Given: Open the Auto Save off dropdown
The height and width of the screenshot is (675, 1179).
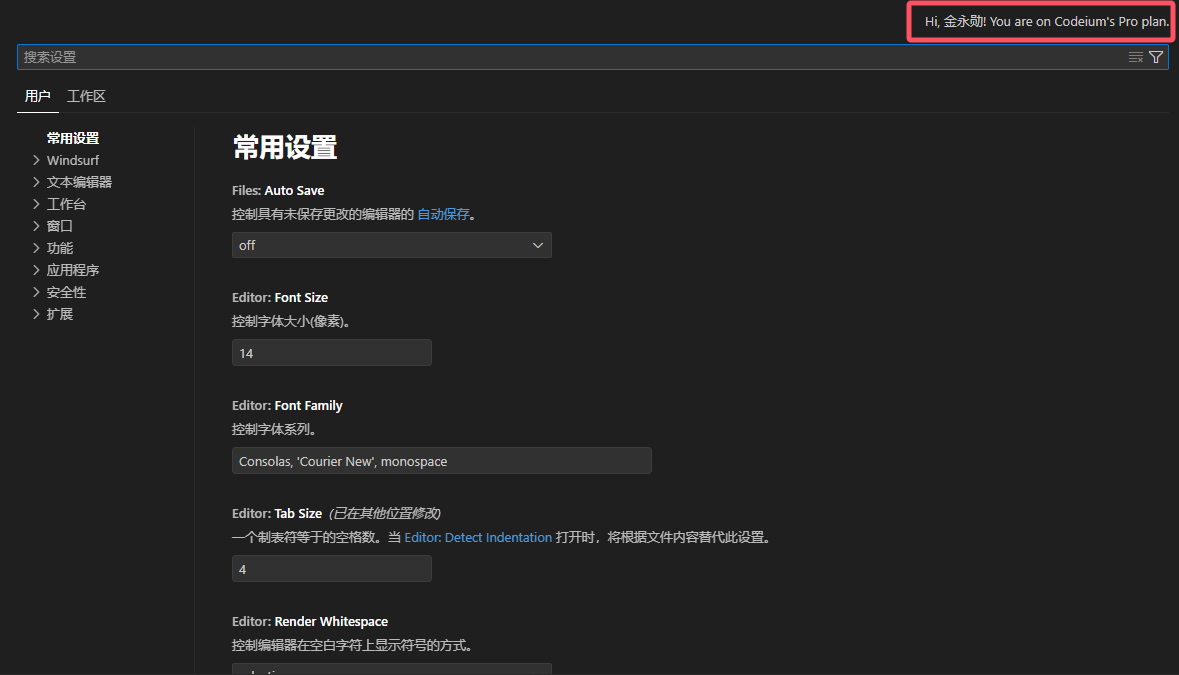Looking at the screenshot, I should coord(392,245).
